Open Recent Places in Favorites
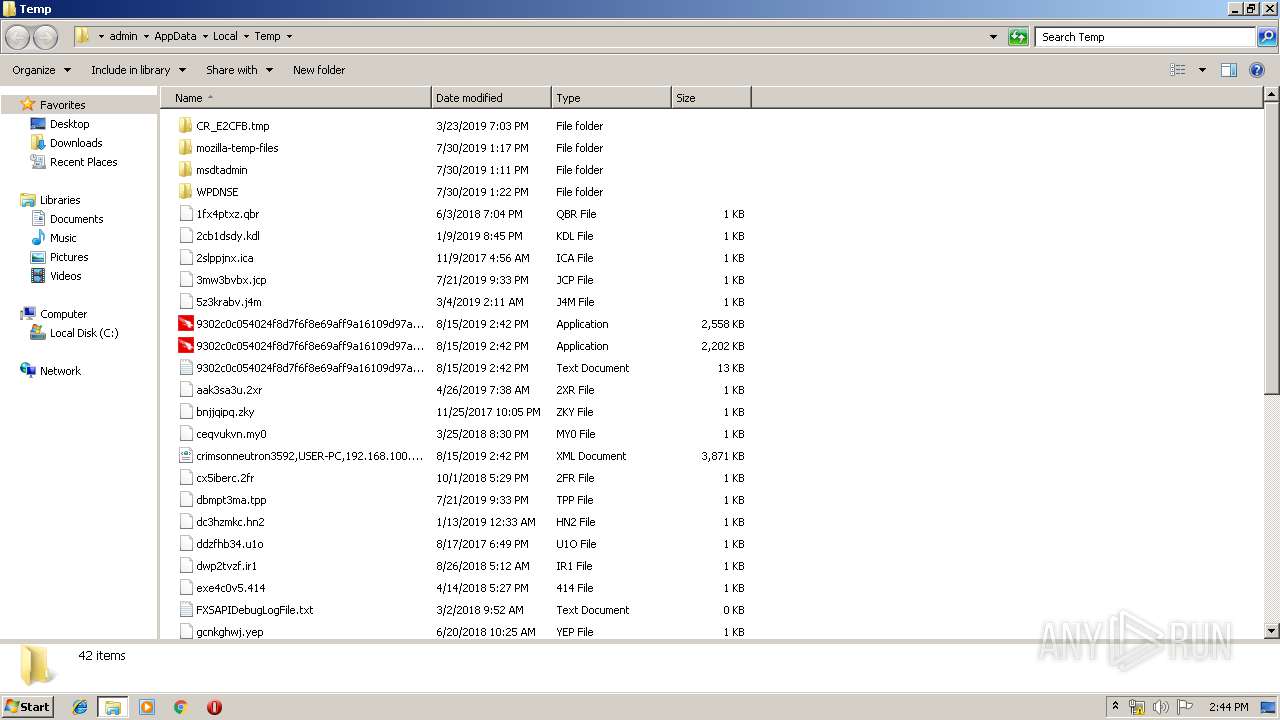Viewport: 1280px width, 720px height. click(83, 162)
